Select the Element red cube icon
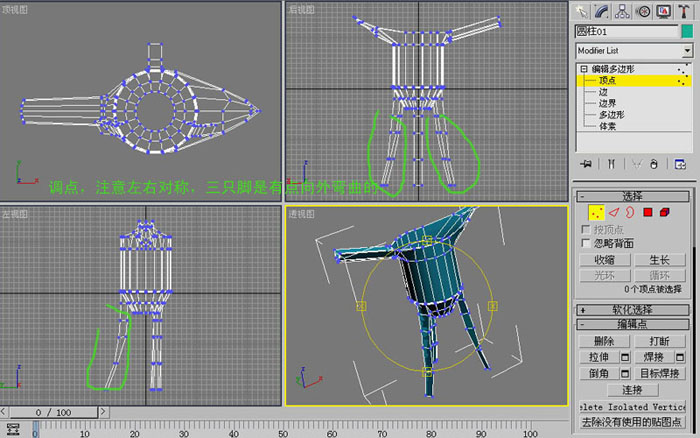700x438 pixels. [x=665, y=213]
